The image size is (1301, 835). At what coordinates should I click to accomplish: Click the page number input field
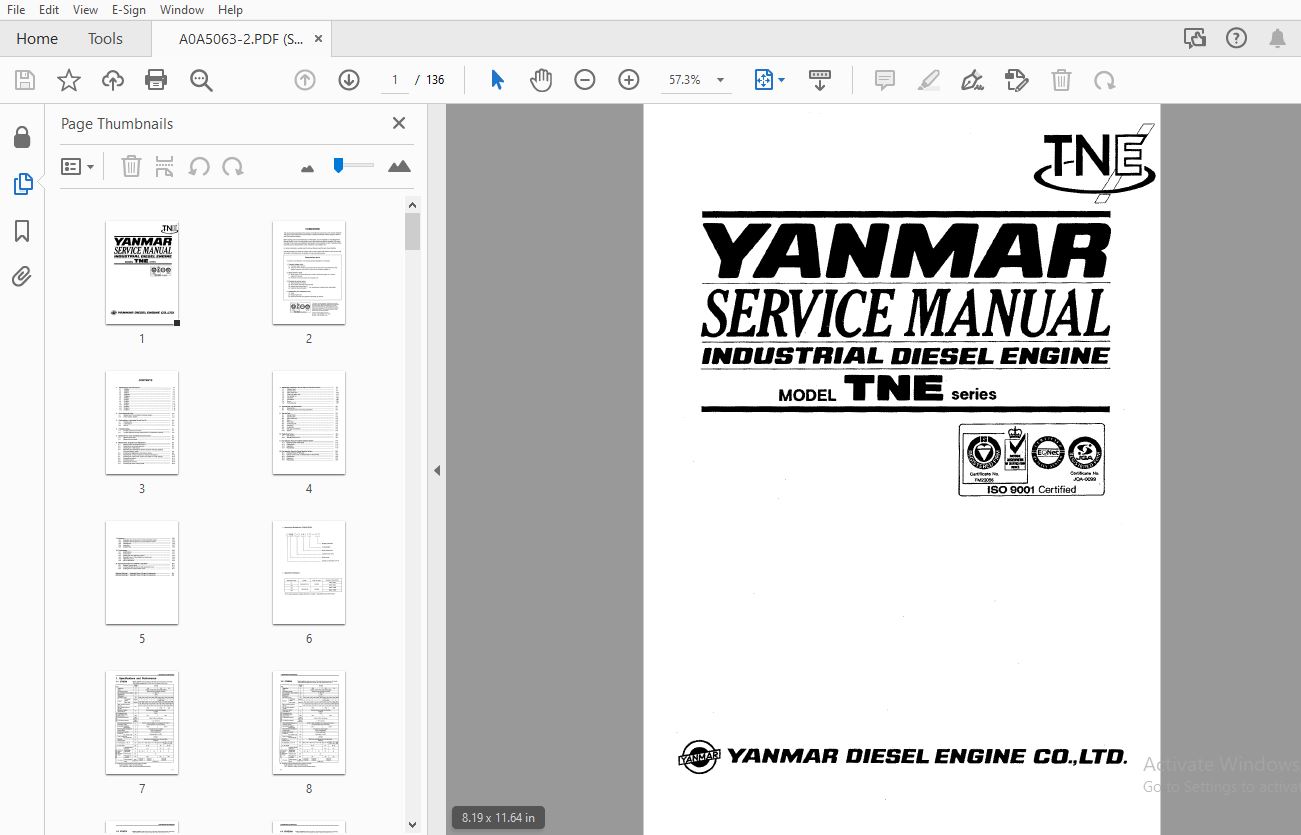tap(395, 80)
